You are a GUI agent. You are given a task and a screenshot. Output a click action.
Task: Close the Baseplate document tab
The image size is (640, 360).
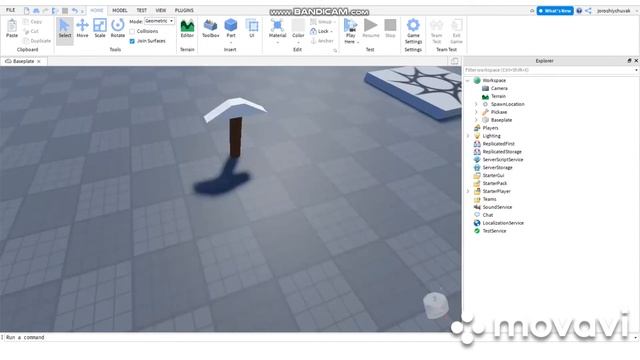39,61
